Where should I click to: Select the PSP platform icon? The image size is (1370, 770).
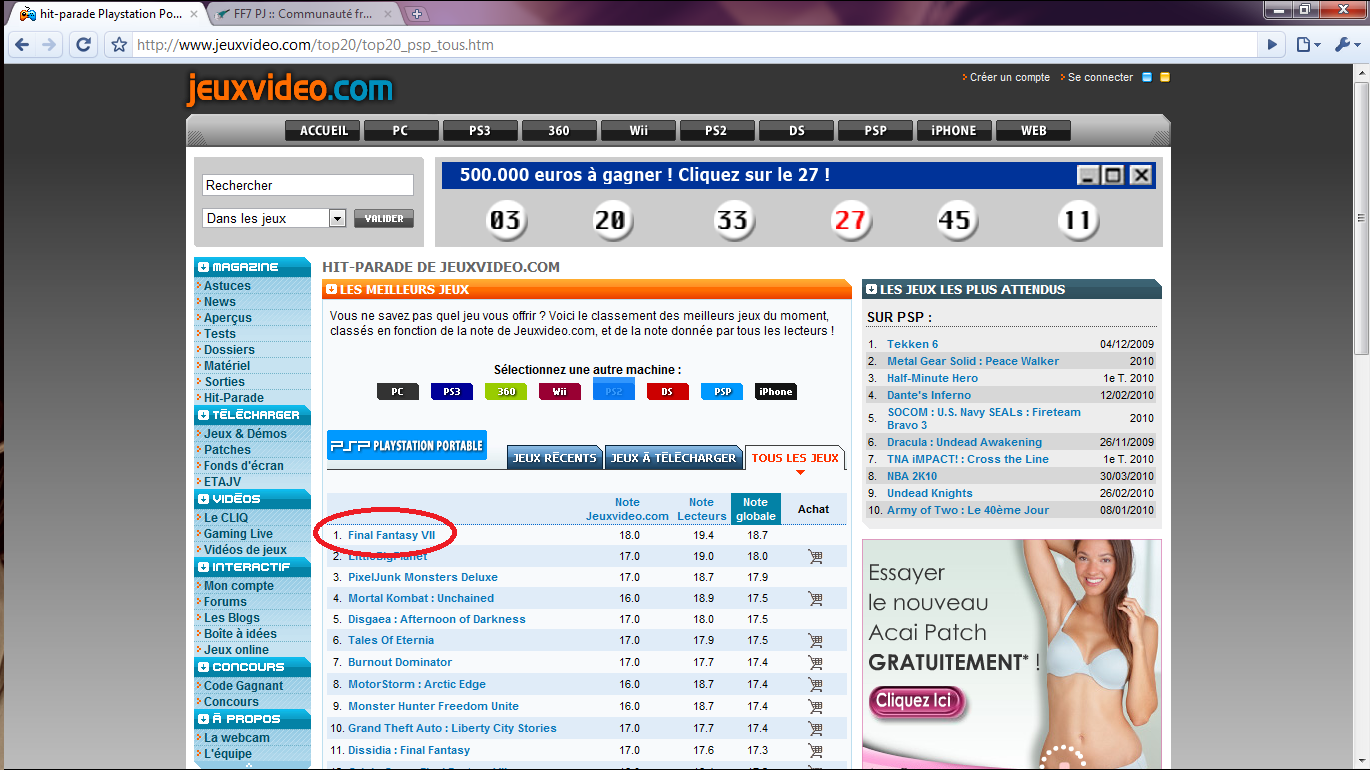722,392
